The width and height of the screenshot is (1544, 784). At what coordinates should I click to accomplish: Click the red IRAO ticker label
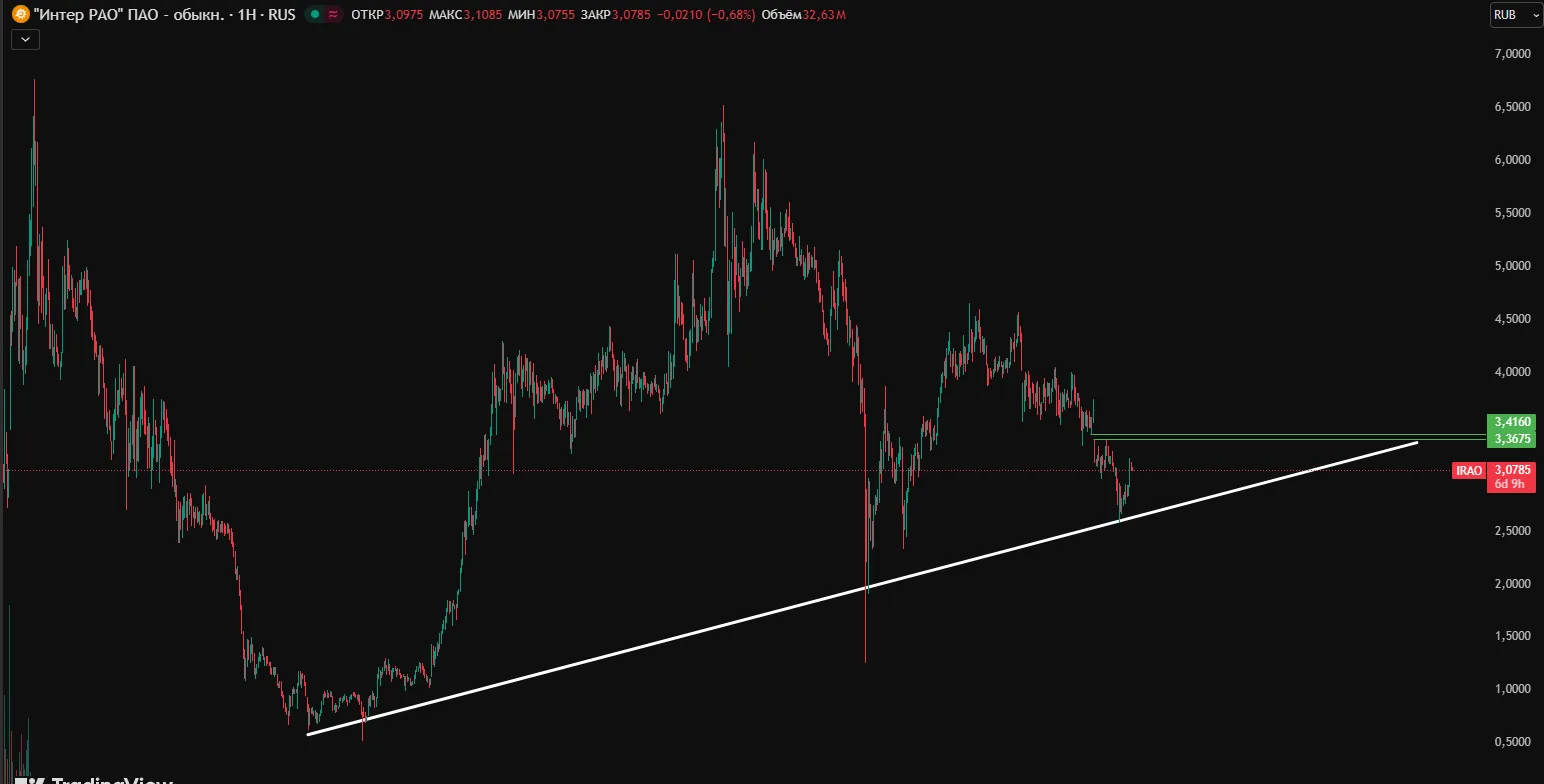[x=1468, y=470]
